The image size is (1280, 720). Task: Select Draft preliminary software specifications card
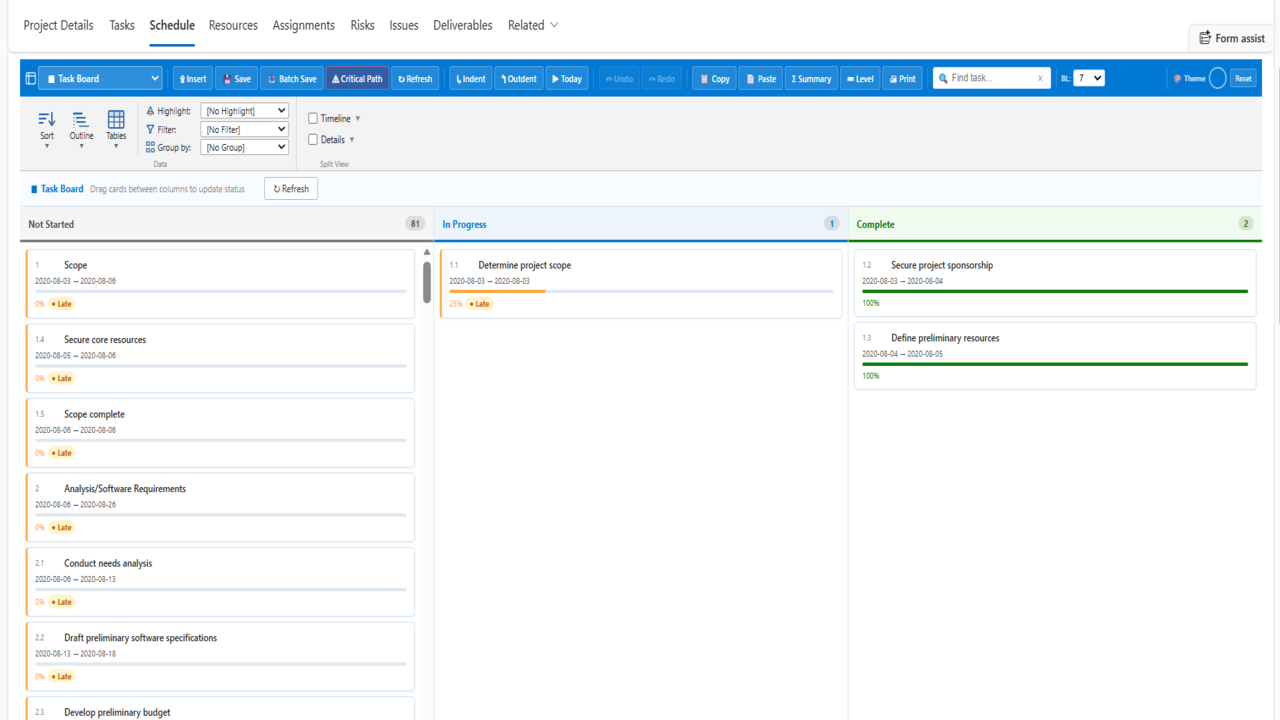[x=220, y=656]
